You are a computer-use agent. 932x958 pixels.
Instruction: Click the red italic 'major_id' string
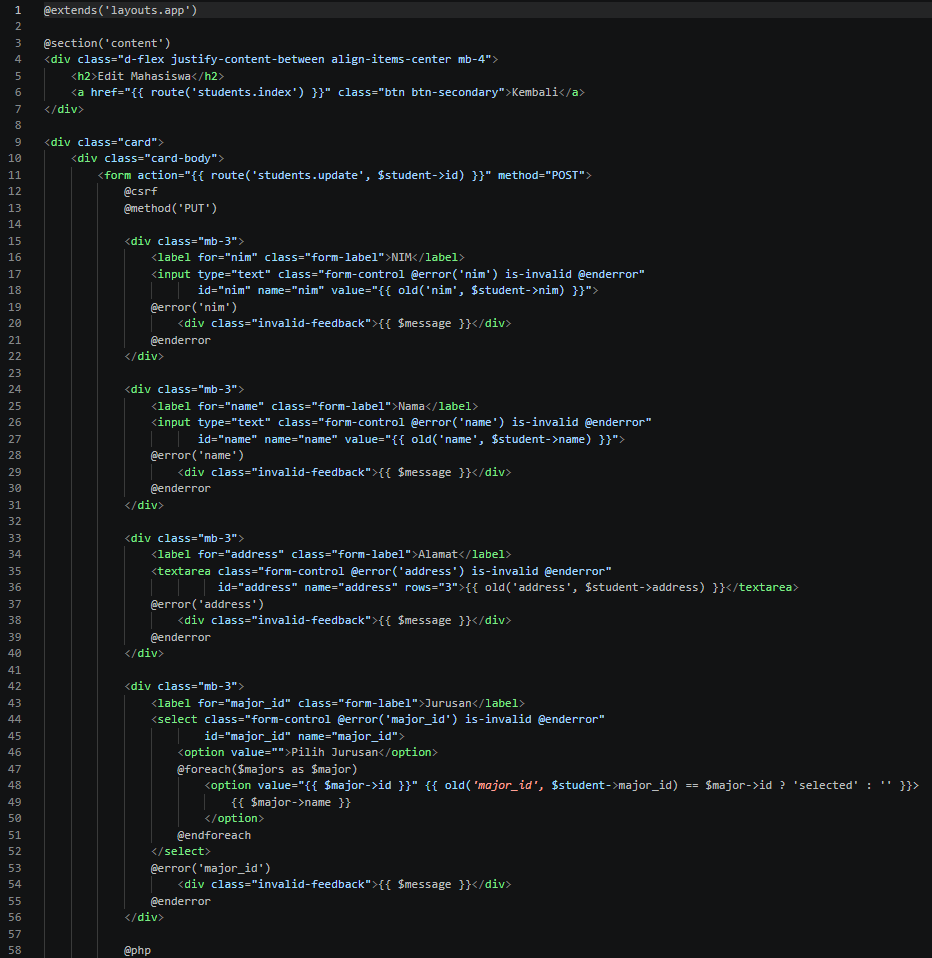tap(505, 785)
